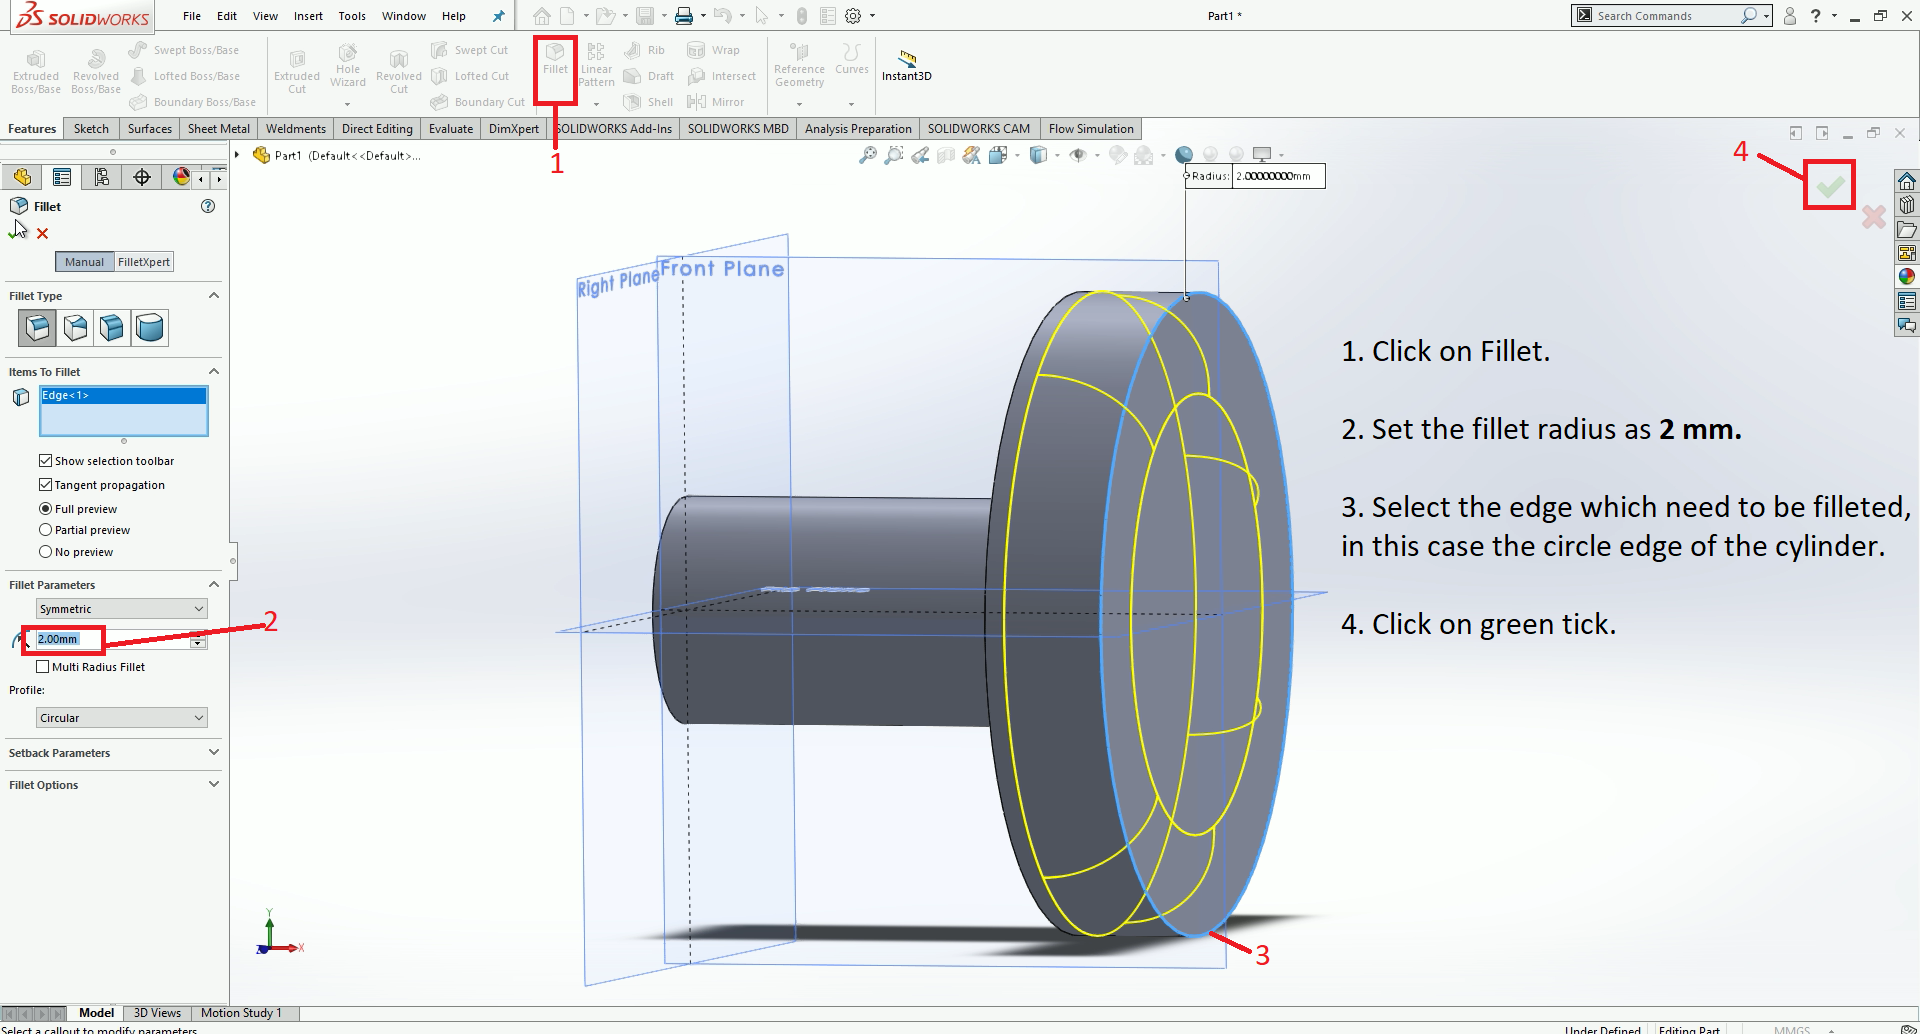This screenshot has height=1034, width=1920.
Task: Click the Reference Geometry tool
Action: (x=799, y=65)
